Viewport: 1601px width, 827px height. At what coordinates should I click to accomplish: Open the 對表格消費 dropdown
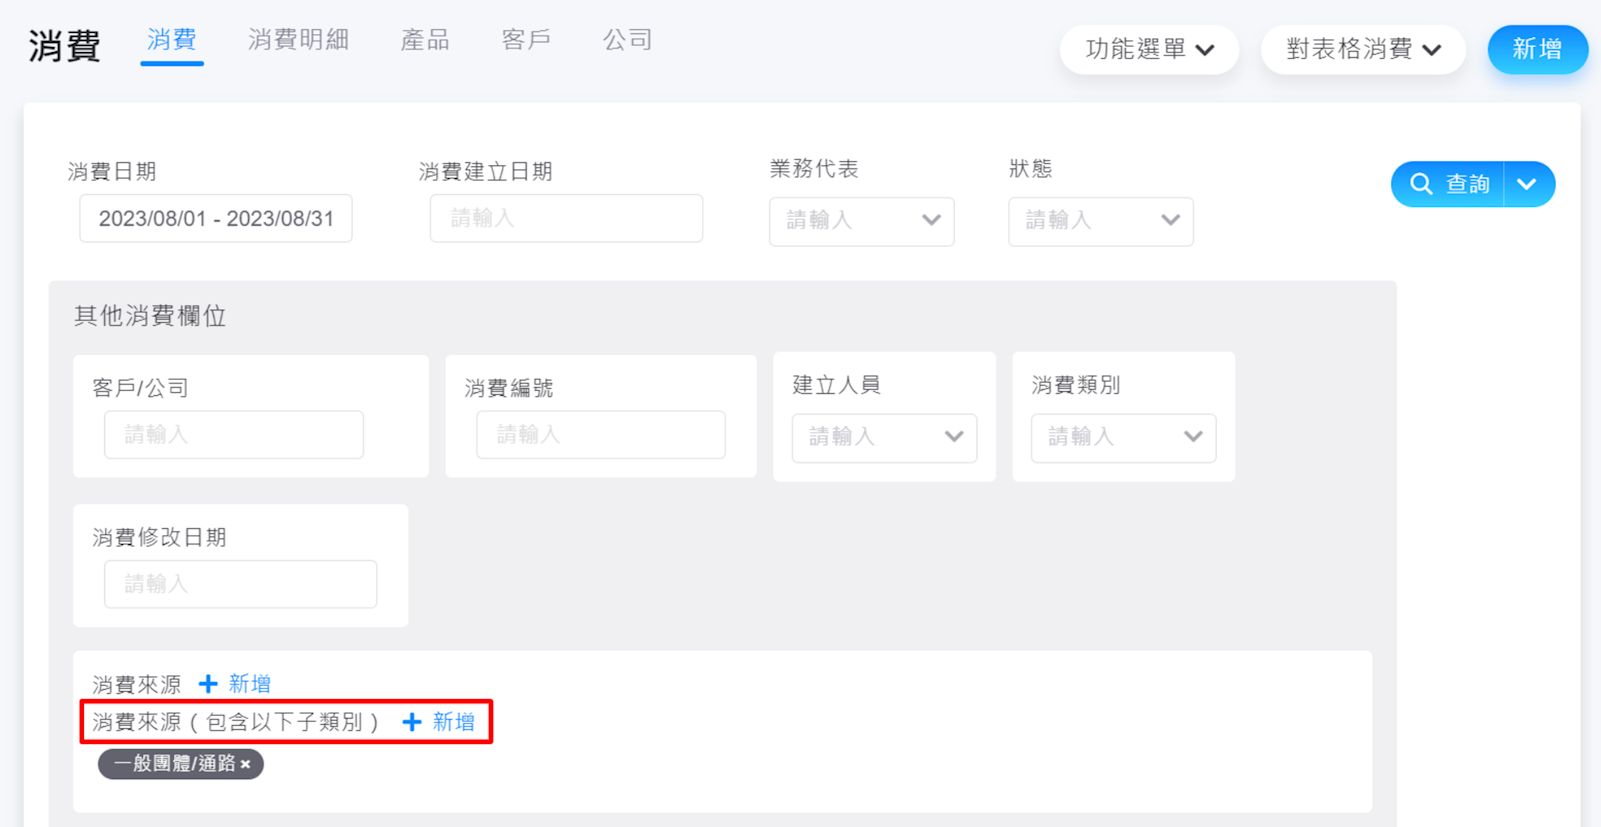coord(1362,49)
